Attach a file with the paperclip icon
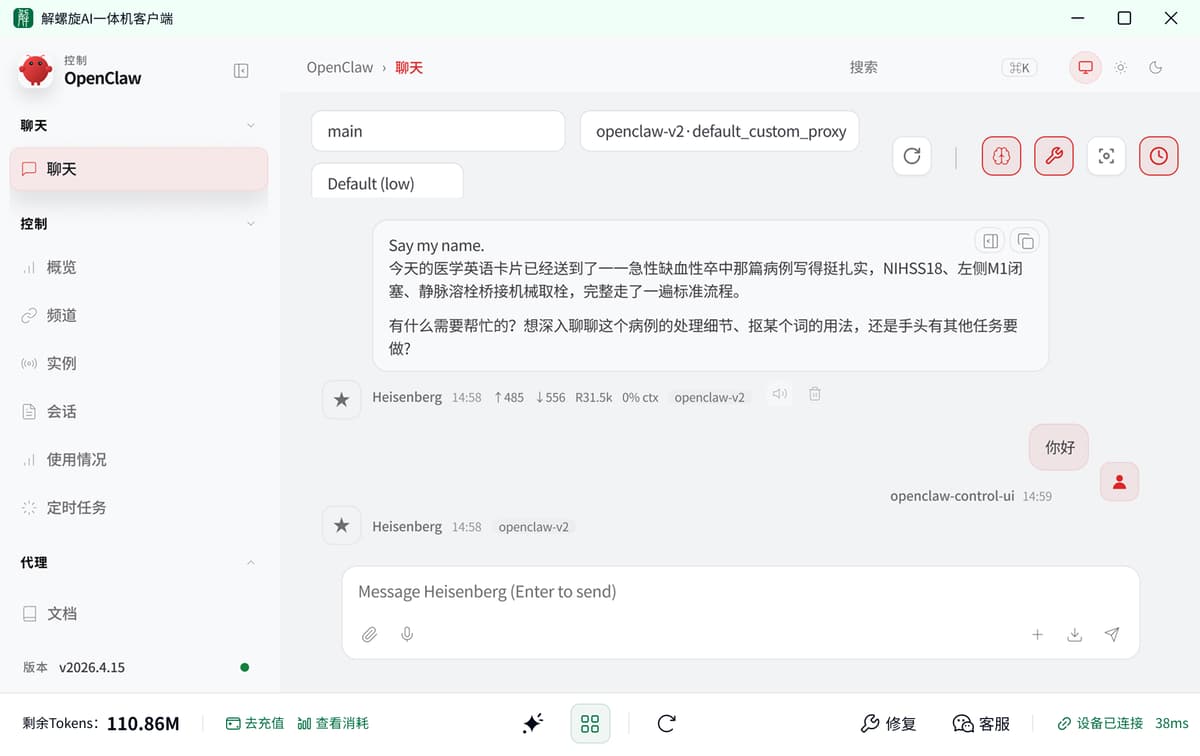The width and height of the screenshot is (1200, 756). (369, 634)
